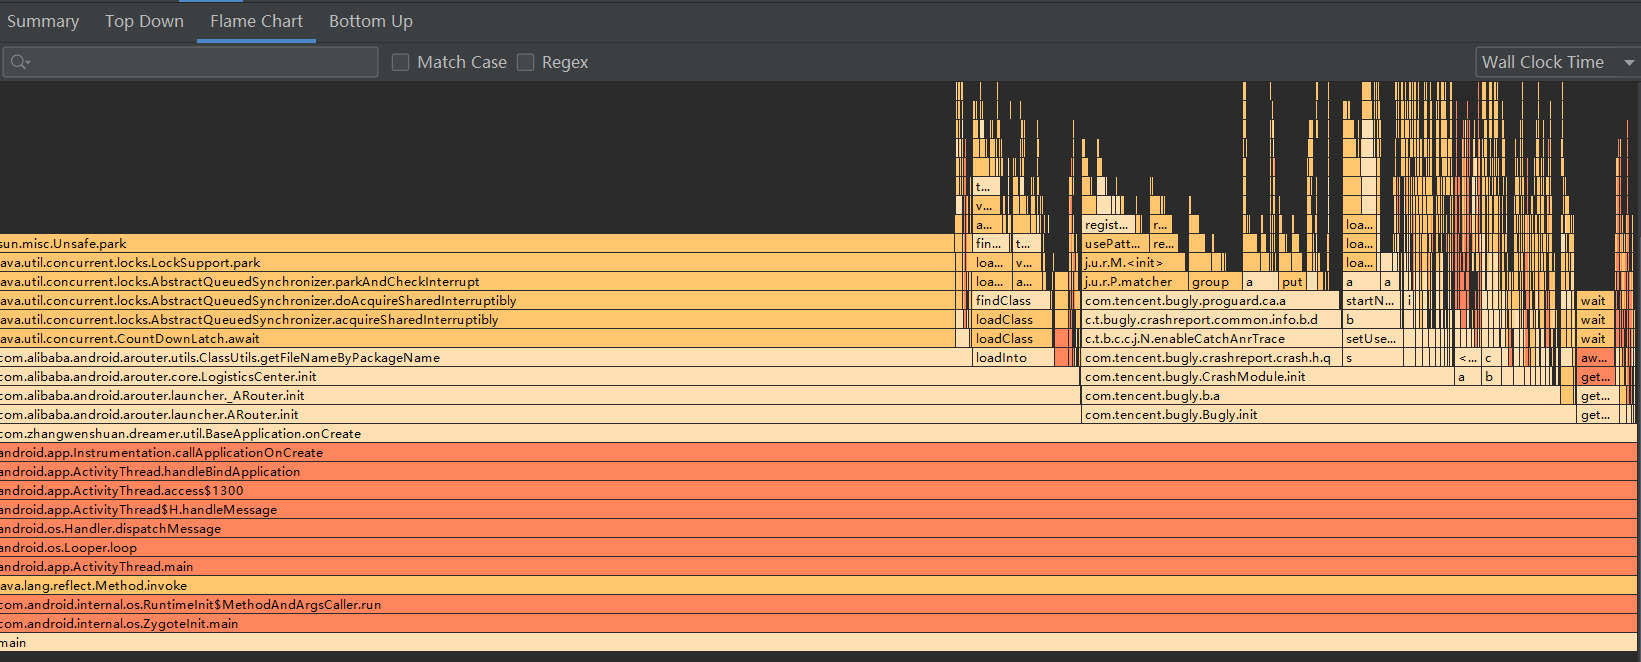Click the doAcquireSharedInterruptibly frame
This screenshot has width=1641, height=662.
477,301
